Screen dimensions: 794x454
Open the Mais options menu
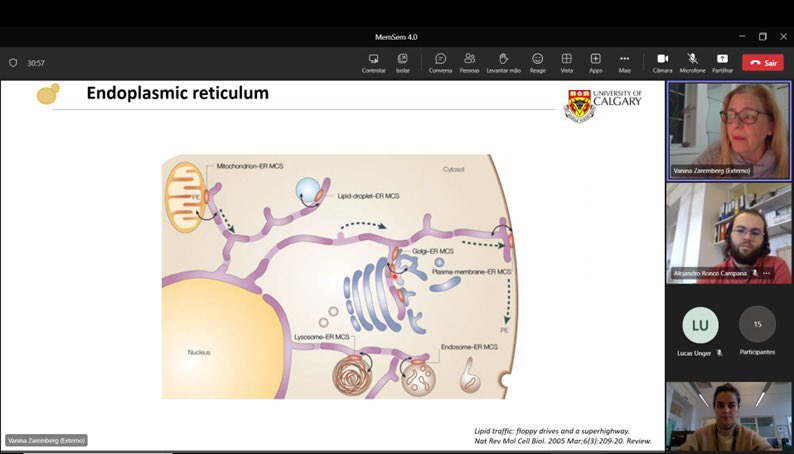[x=624, y=63]
